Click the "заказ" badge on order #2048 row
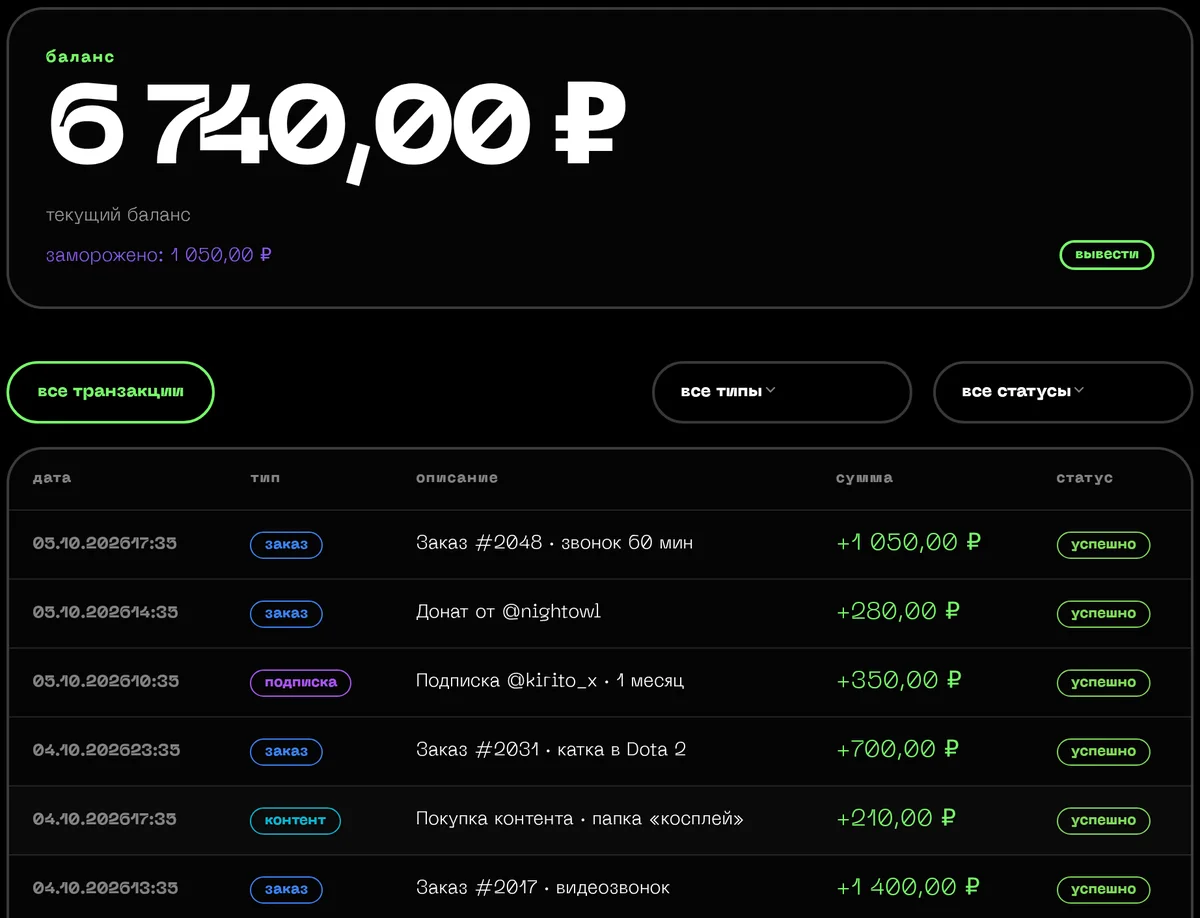This screenshot has height=918, width=1200. point(286,545)
